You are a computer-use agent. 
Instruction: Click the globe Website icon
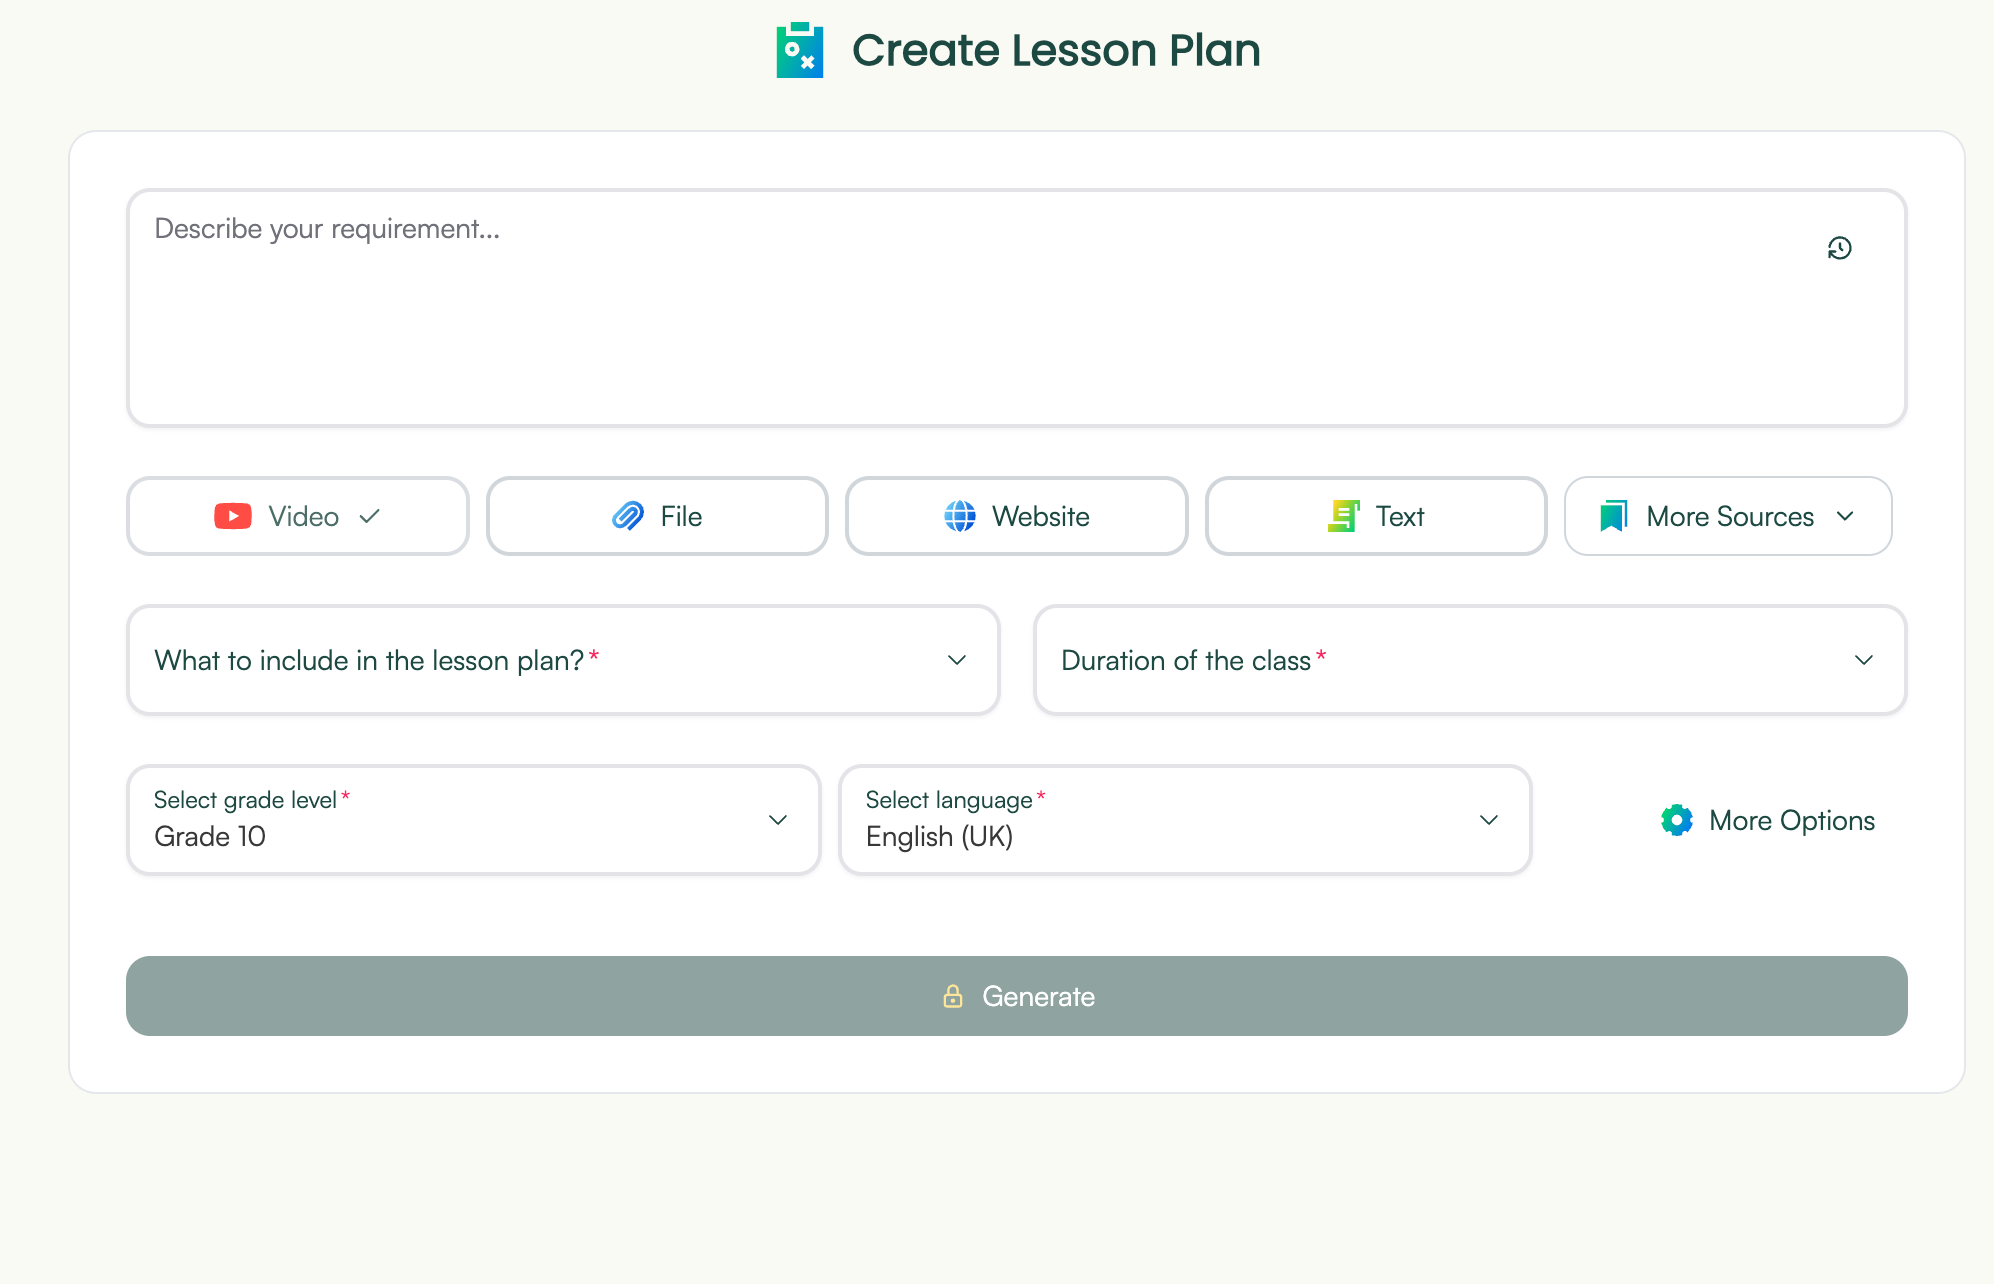coord(960,516)
